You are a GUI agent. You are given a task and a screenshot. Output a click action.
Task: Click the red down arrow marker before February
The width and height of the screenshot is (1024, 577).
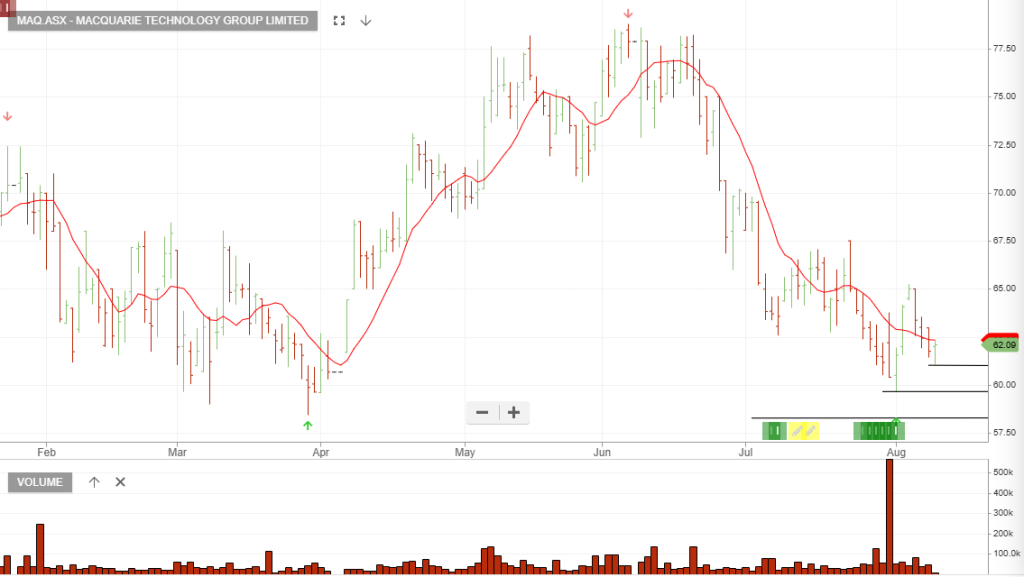(7, 117)
